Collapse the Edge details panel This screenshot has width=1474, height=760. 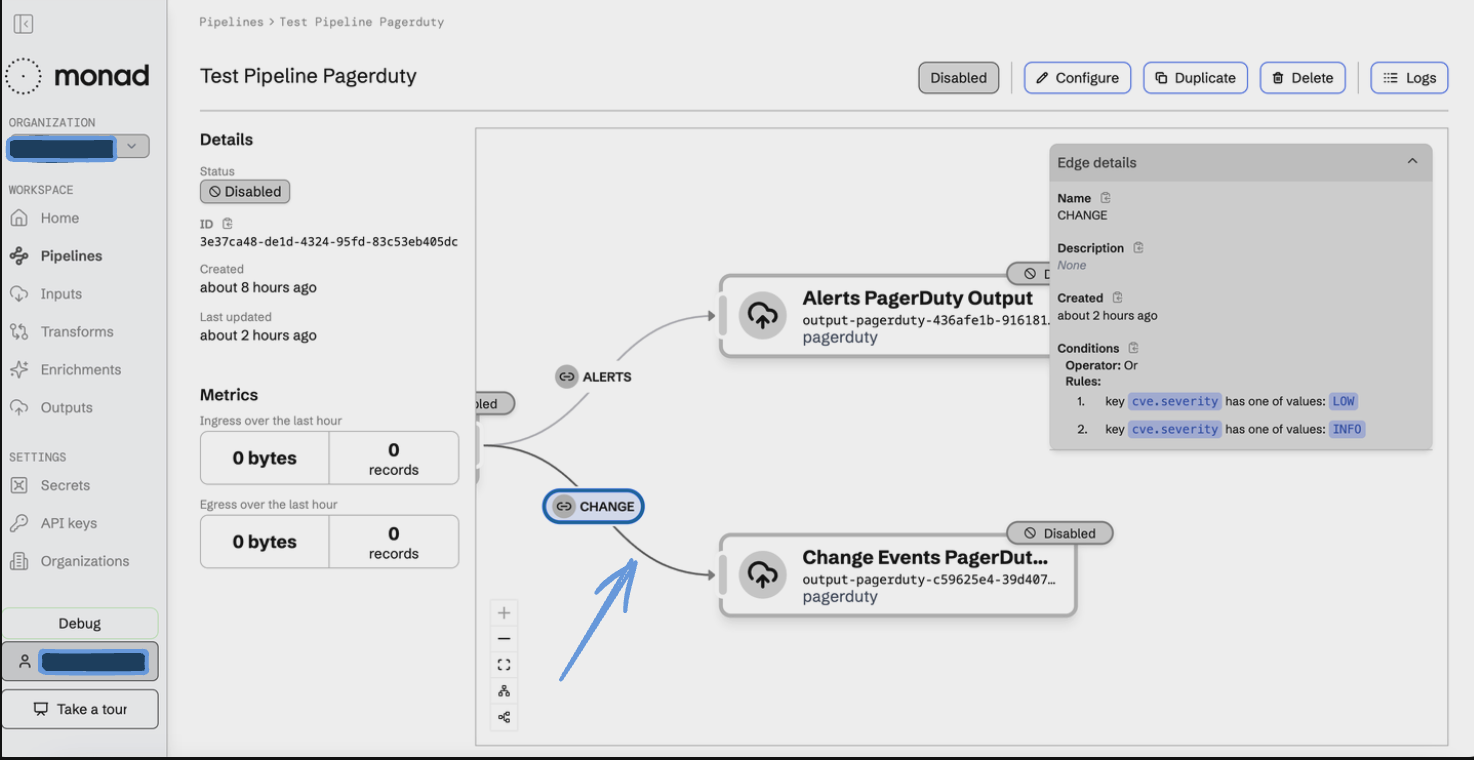pyautogui.click(x=1412, y=162)
